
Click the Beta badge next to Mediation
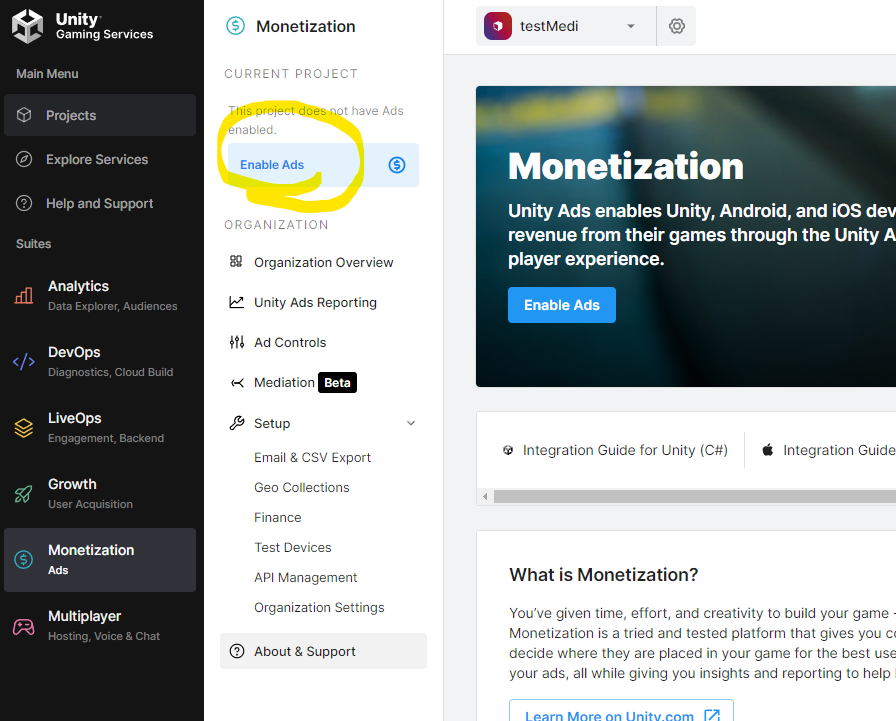(x=337, y=382)
